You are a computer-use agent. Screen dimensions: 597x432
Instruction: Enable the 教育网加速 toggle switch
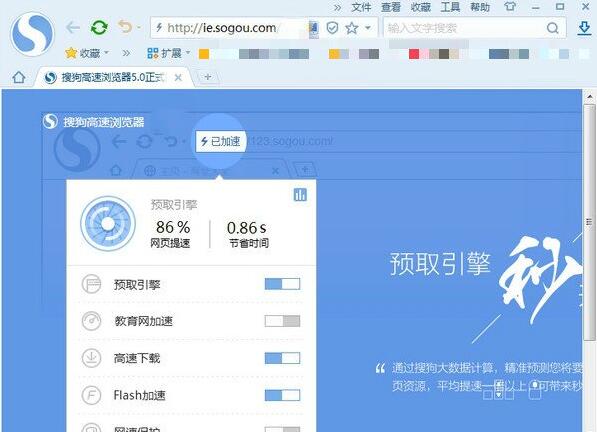pos(282,321)
